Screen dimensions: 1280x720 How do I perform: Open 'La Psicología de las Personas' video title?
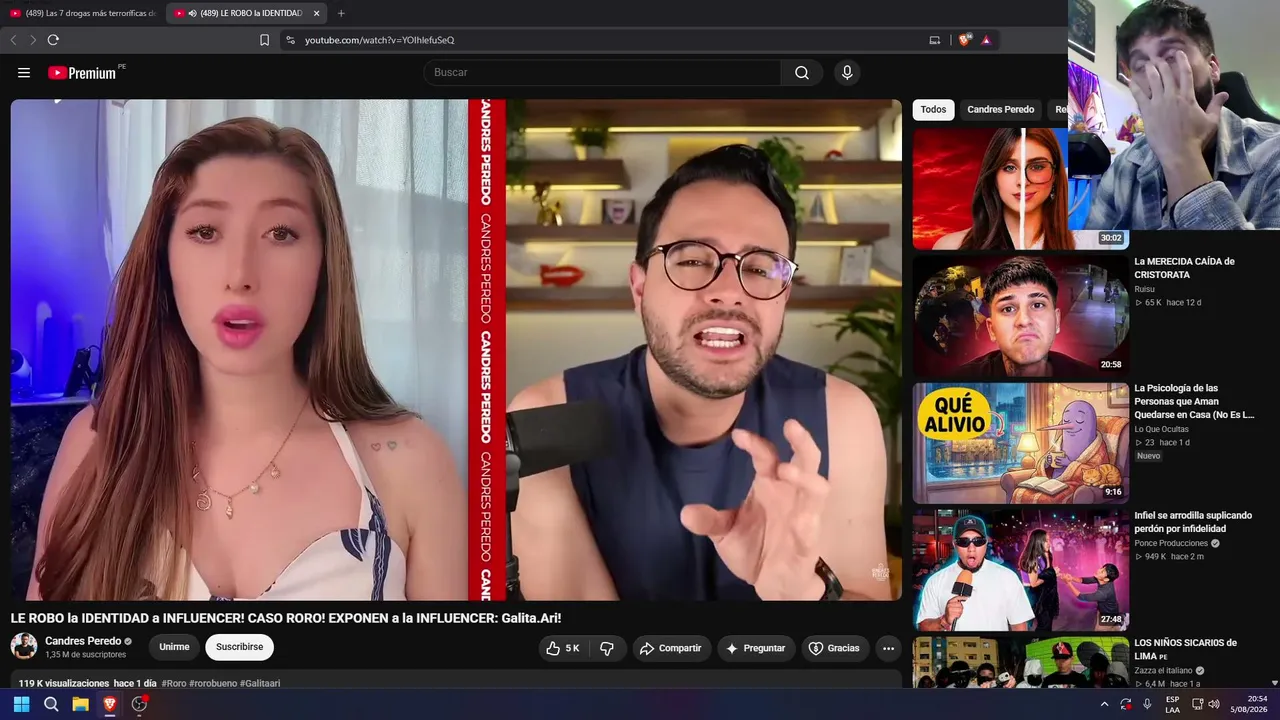pyautogui.click(x=1194, y=401)
